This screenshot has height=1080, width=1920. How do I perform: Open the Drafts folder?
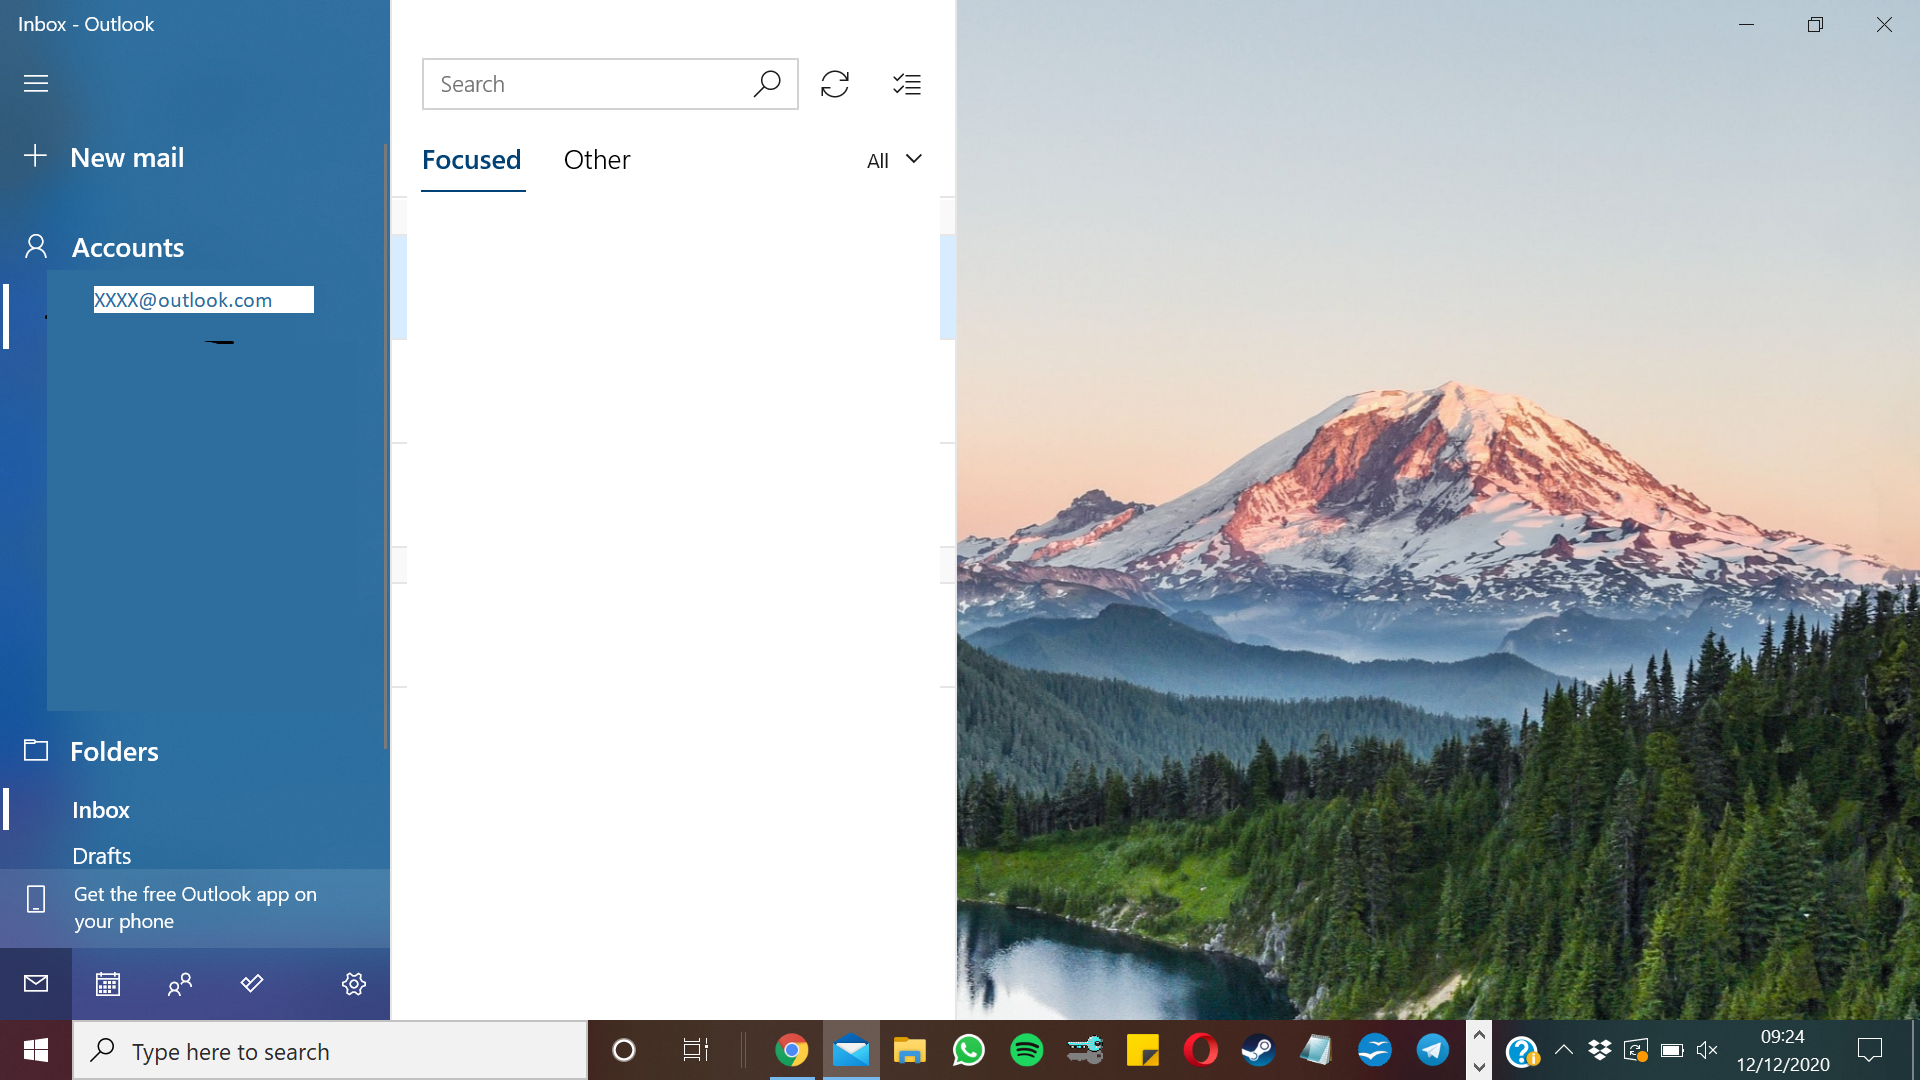101,855
